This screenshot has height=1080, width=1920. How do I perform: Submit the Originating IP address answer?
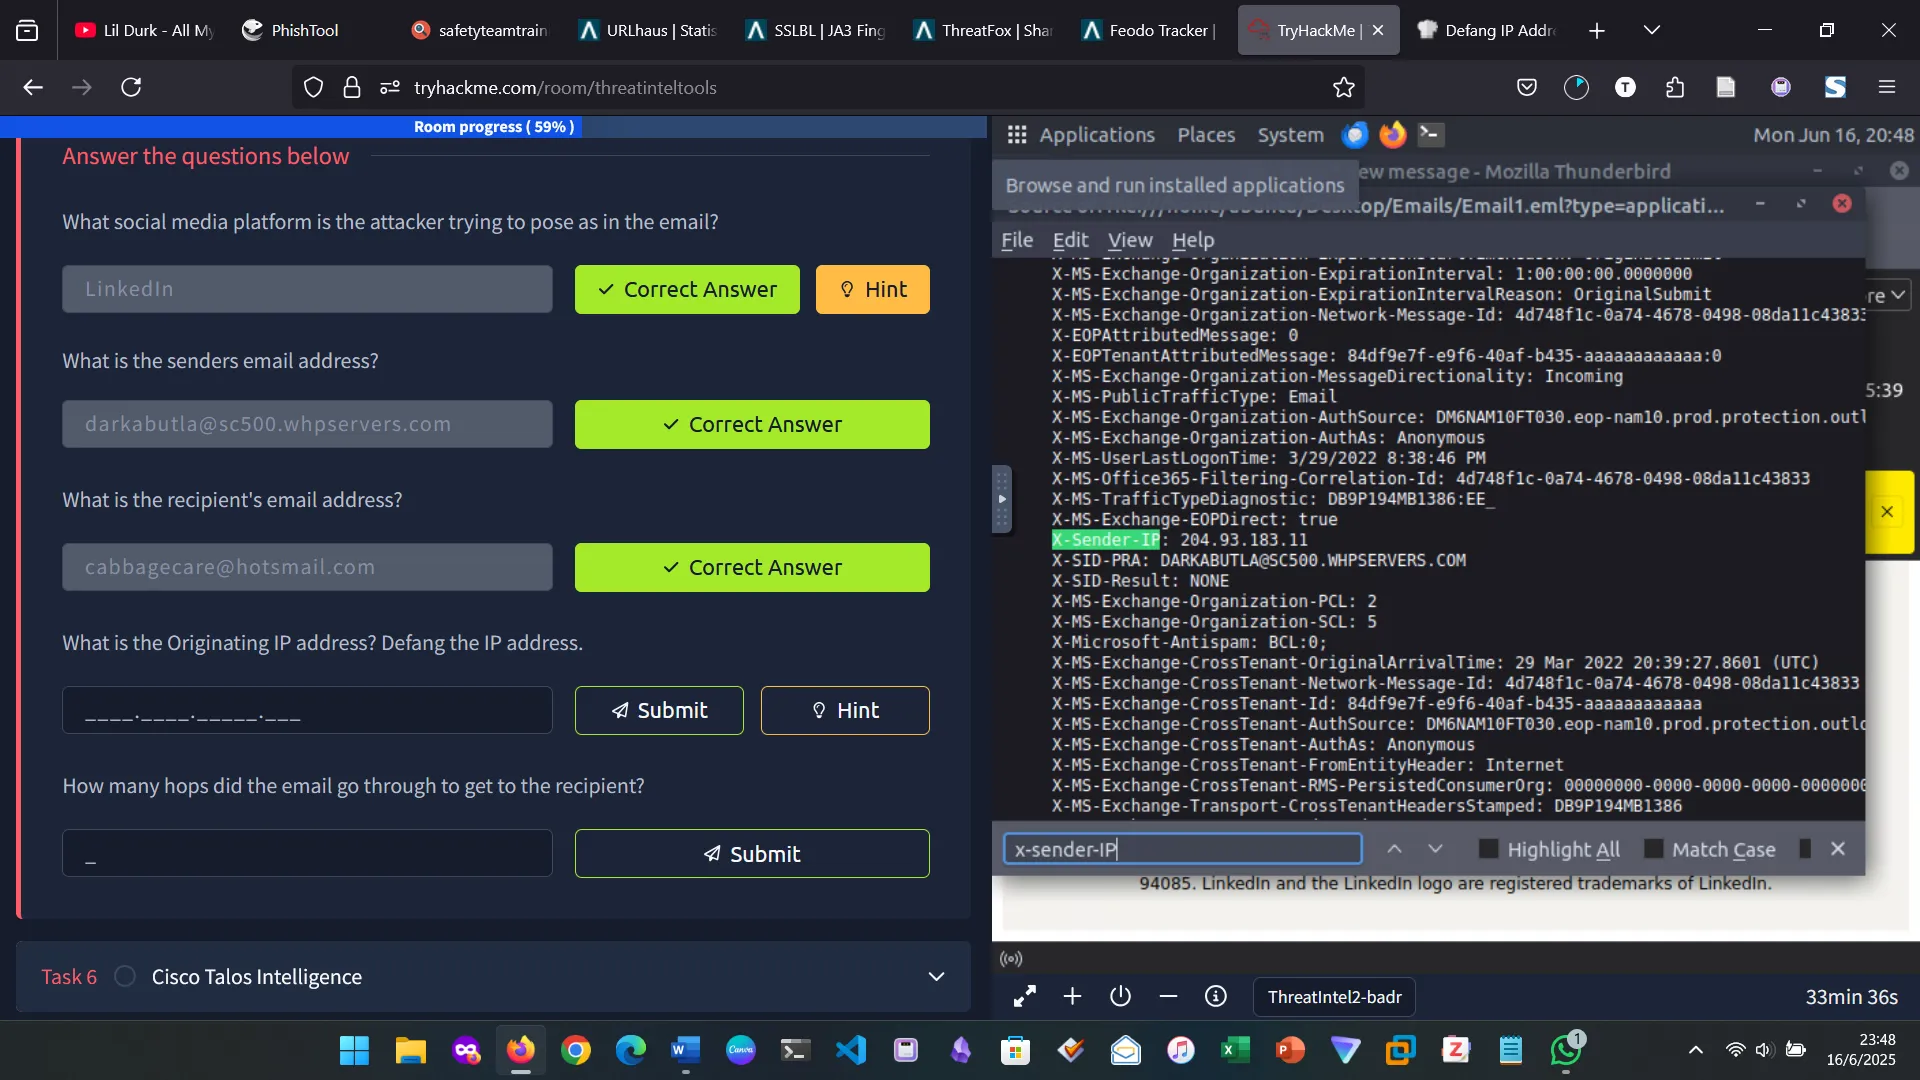659,710
